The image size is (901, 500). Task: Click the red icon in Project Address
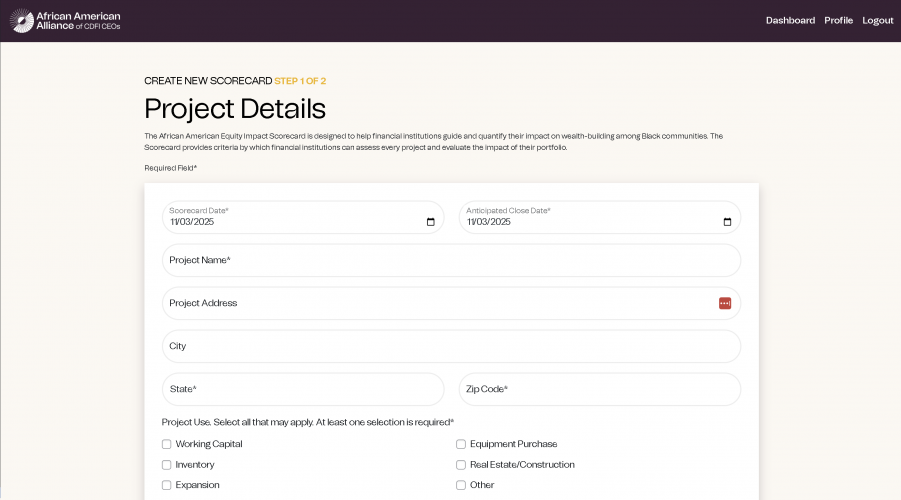725,303
